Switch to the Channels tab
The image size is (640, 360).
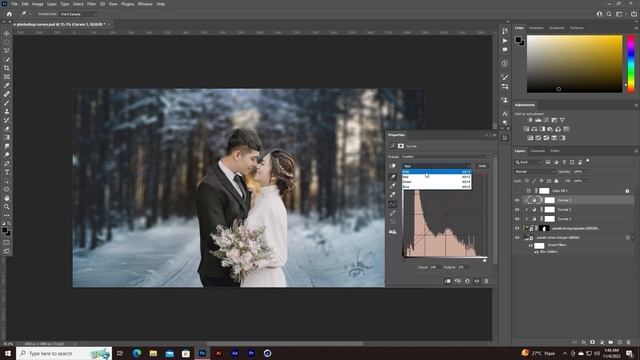538,151
